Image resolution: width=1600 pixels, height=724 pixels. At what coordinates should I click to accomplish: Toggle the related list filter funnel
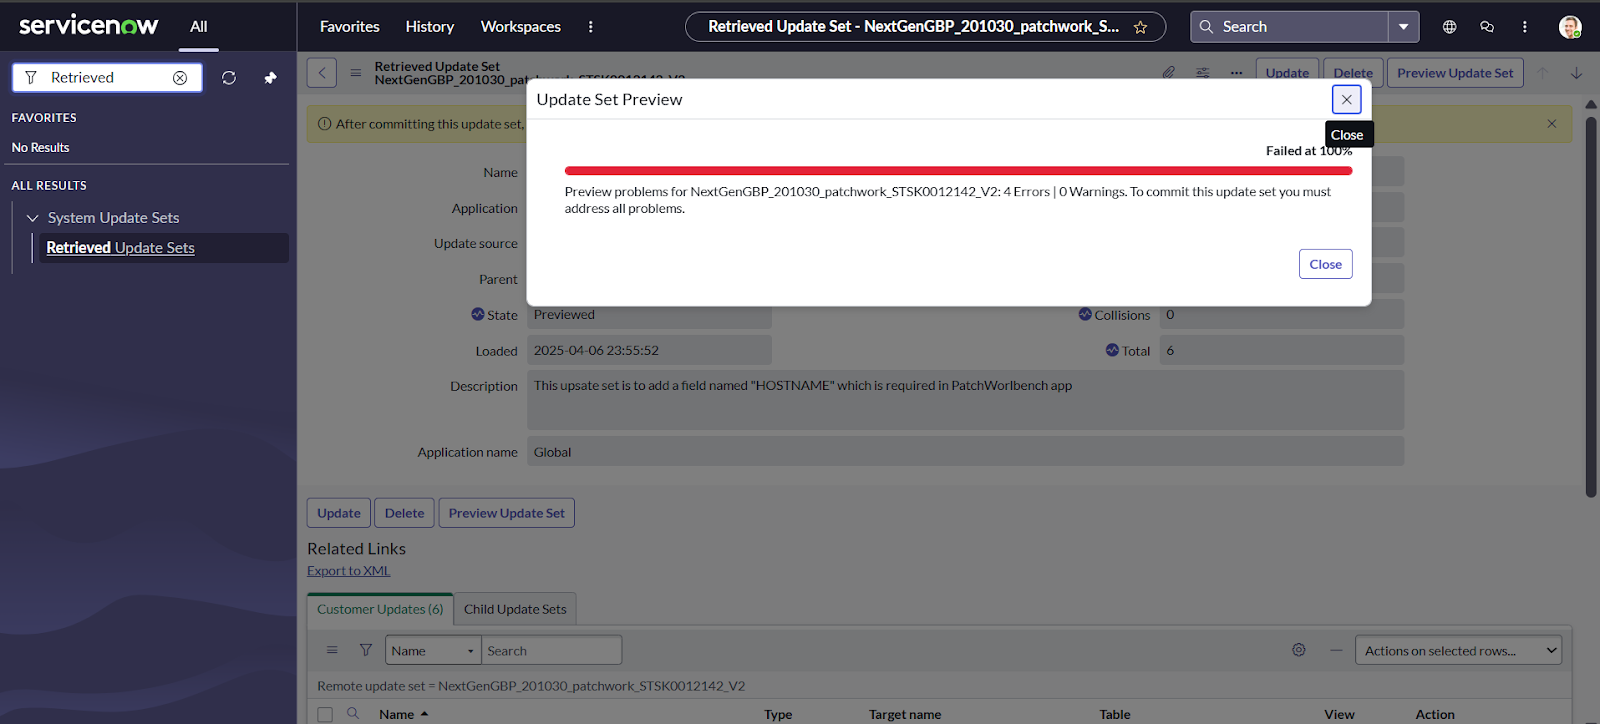coord(366,650)
